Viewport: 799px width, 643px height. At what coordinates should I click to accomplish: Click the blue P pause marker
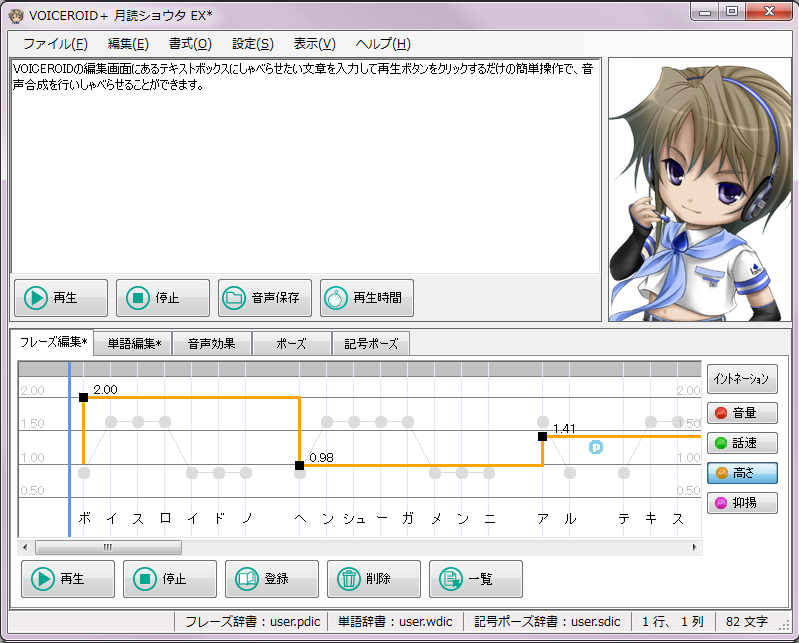(x=596, y=447)
